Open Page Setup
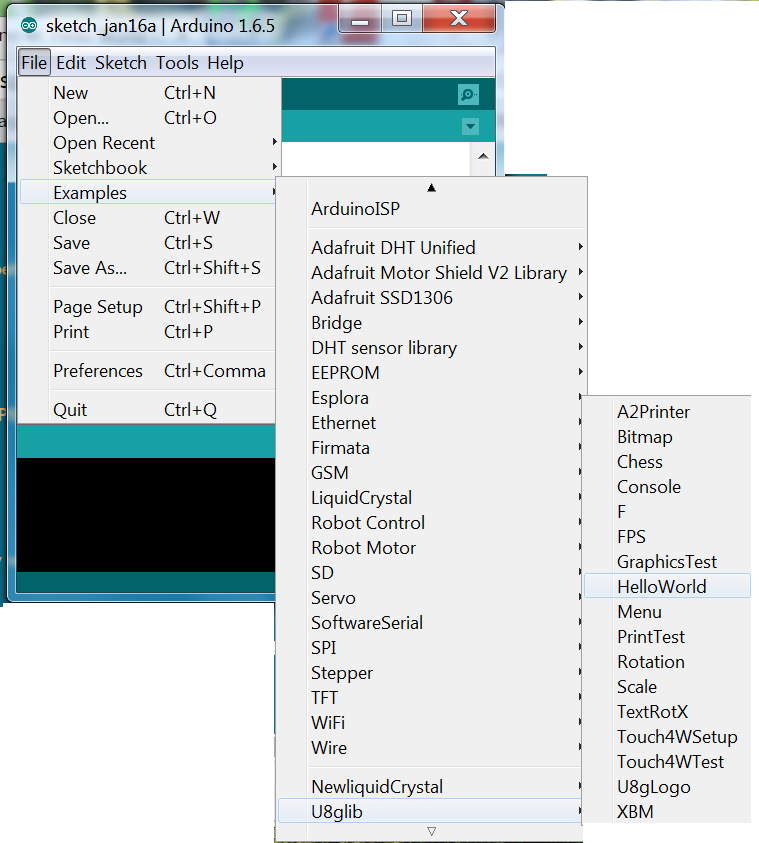The height and width of the screenshot is (843, 759). pos(149,306)
